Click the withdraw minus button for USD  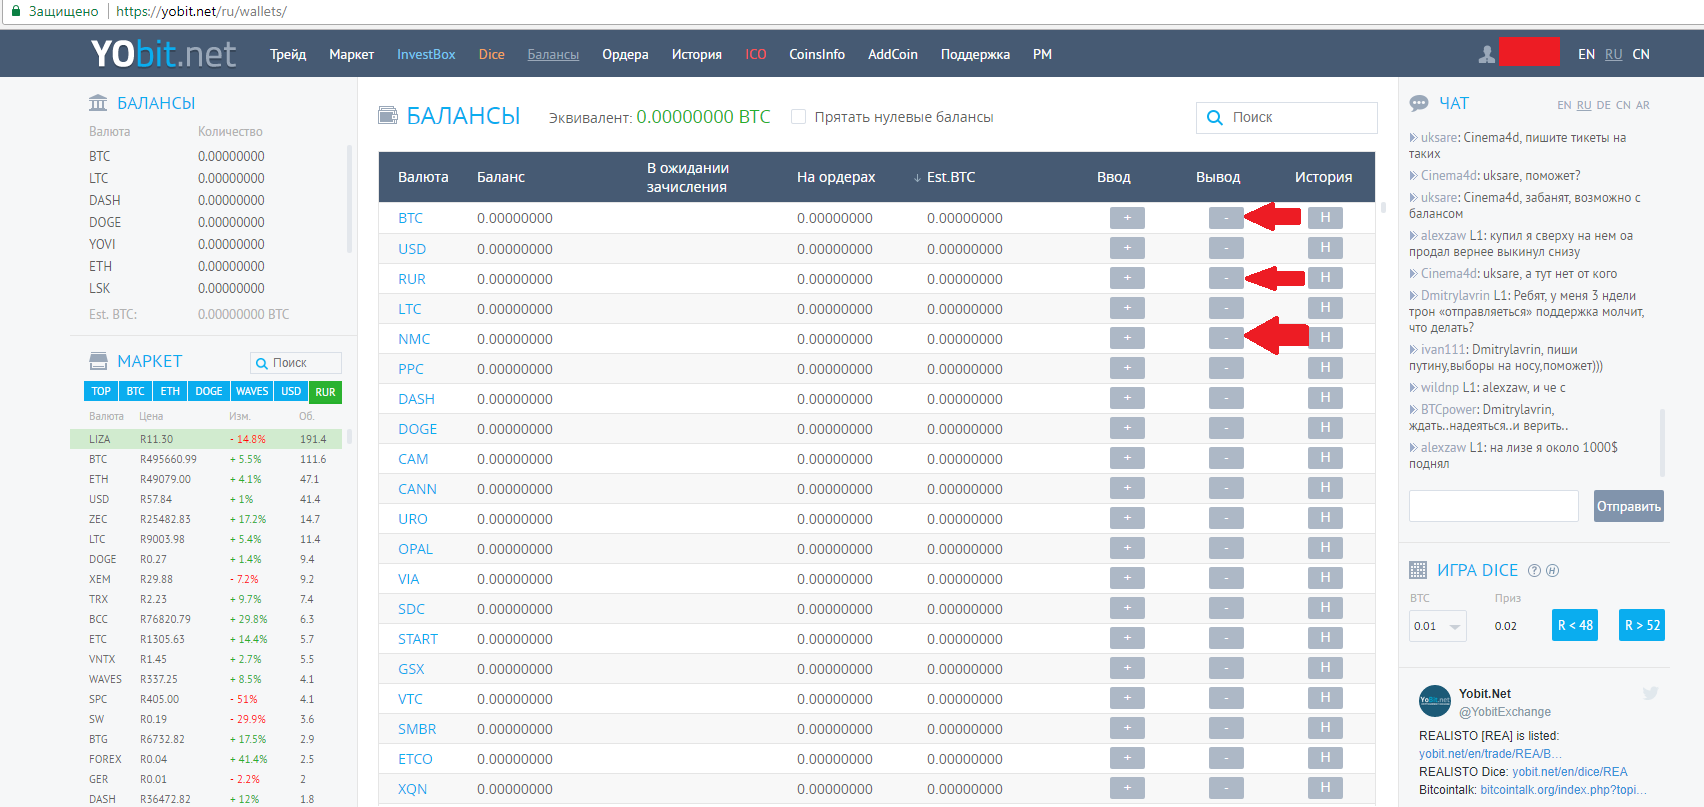point(1226,248)
